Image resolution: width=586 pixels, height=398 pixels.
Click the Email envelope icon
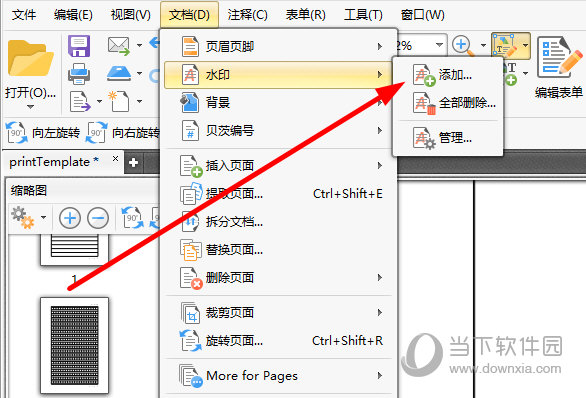pos(119,46)
